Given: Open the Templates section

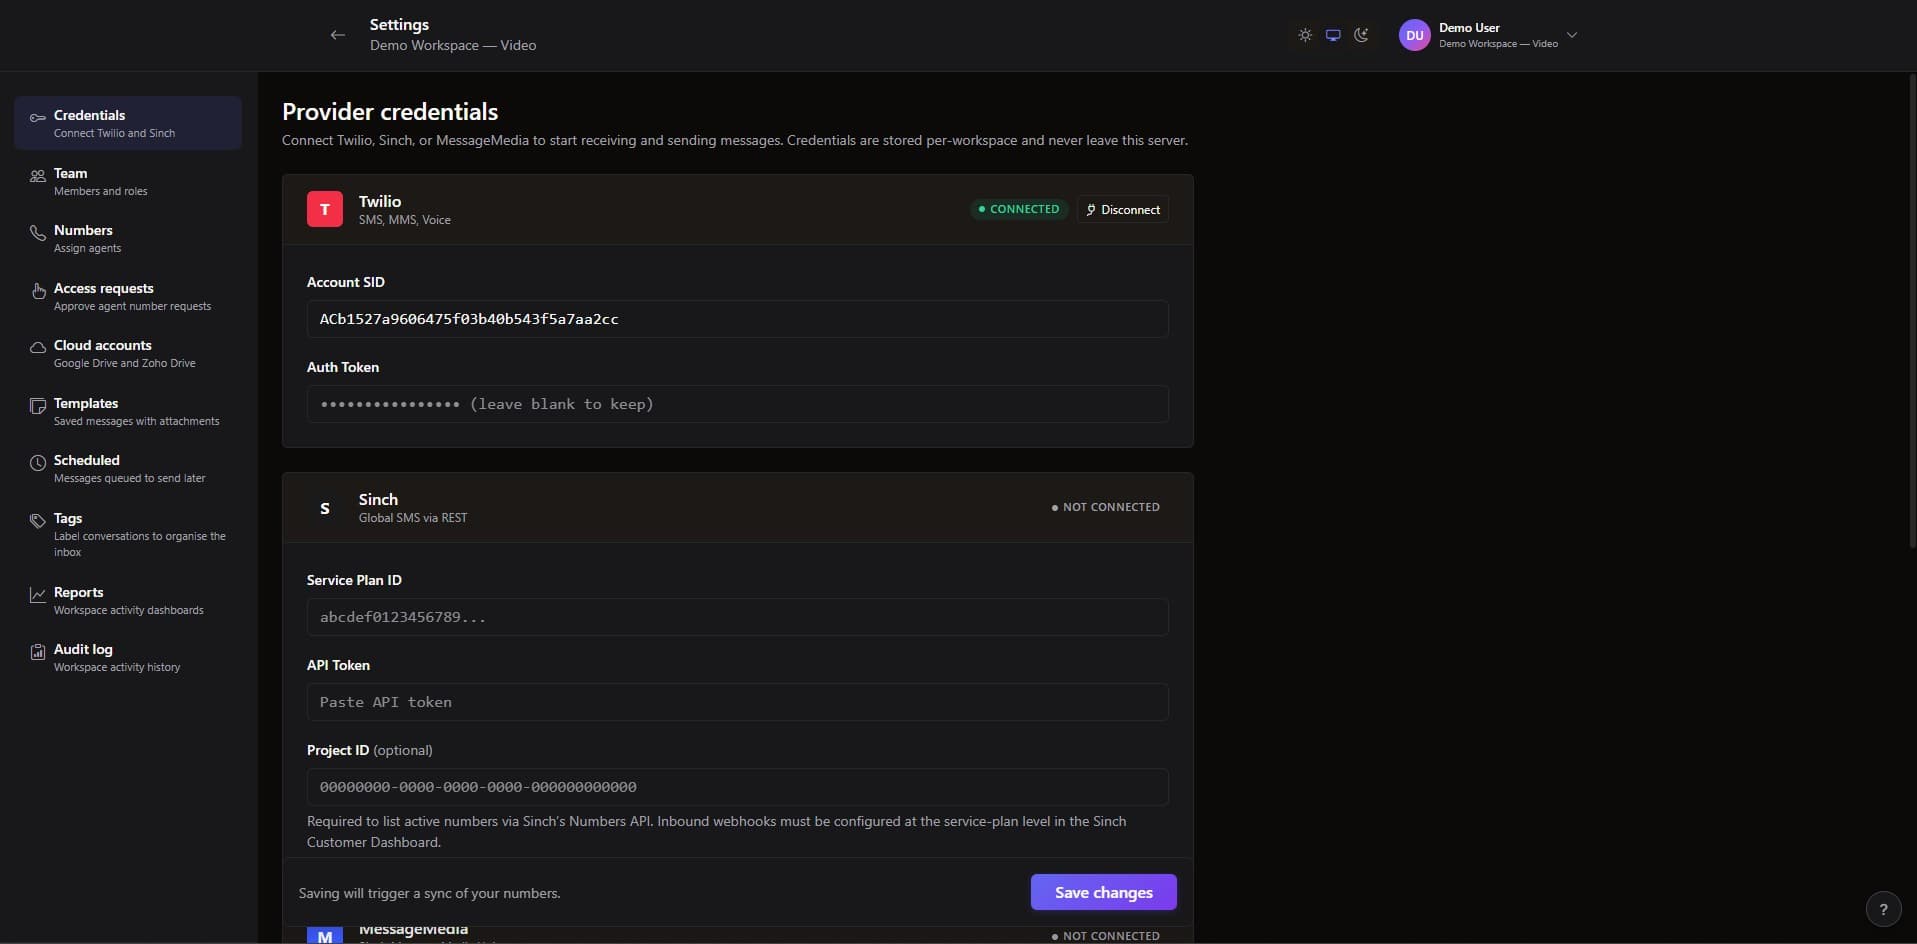Looking at the screenshot, I should click(x=128, y=411).
